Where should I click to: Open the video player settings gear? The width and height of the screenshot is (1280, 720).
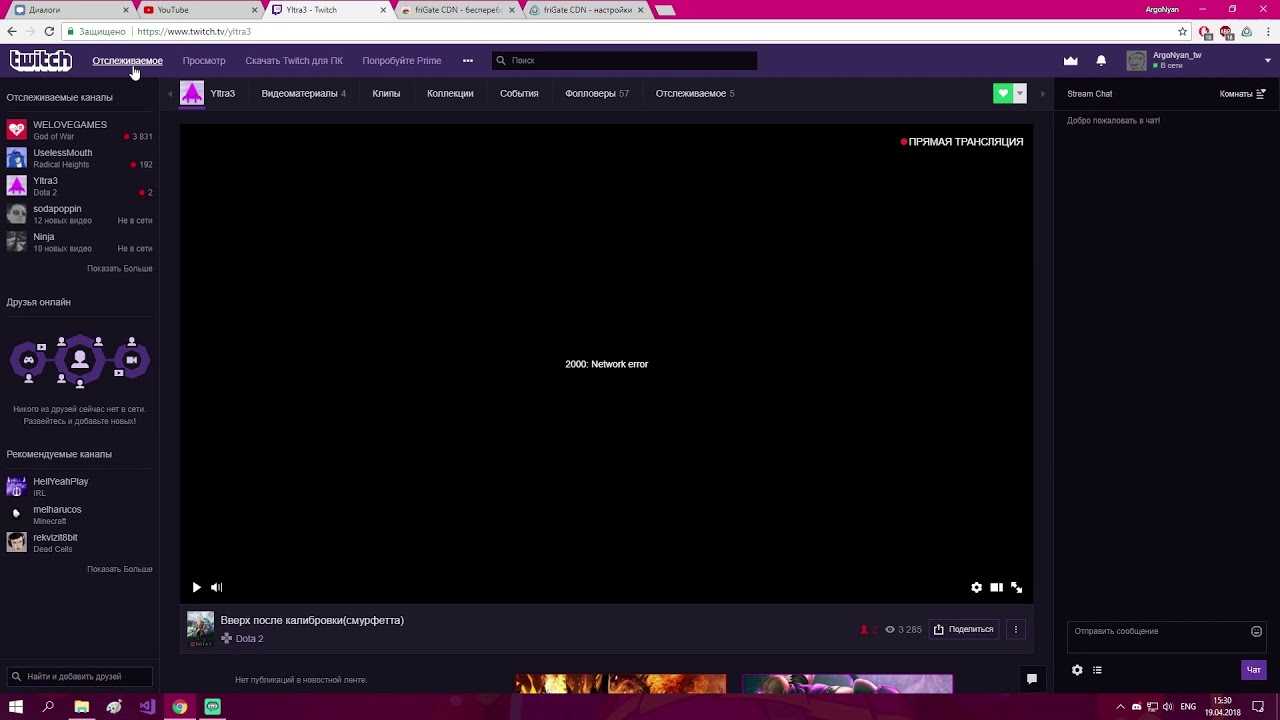tap(976, 588)
